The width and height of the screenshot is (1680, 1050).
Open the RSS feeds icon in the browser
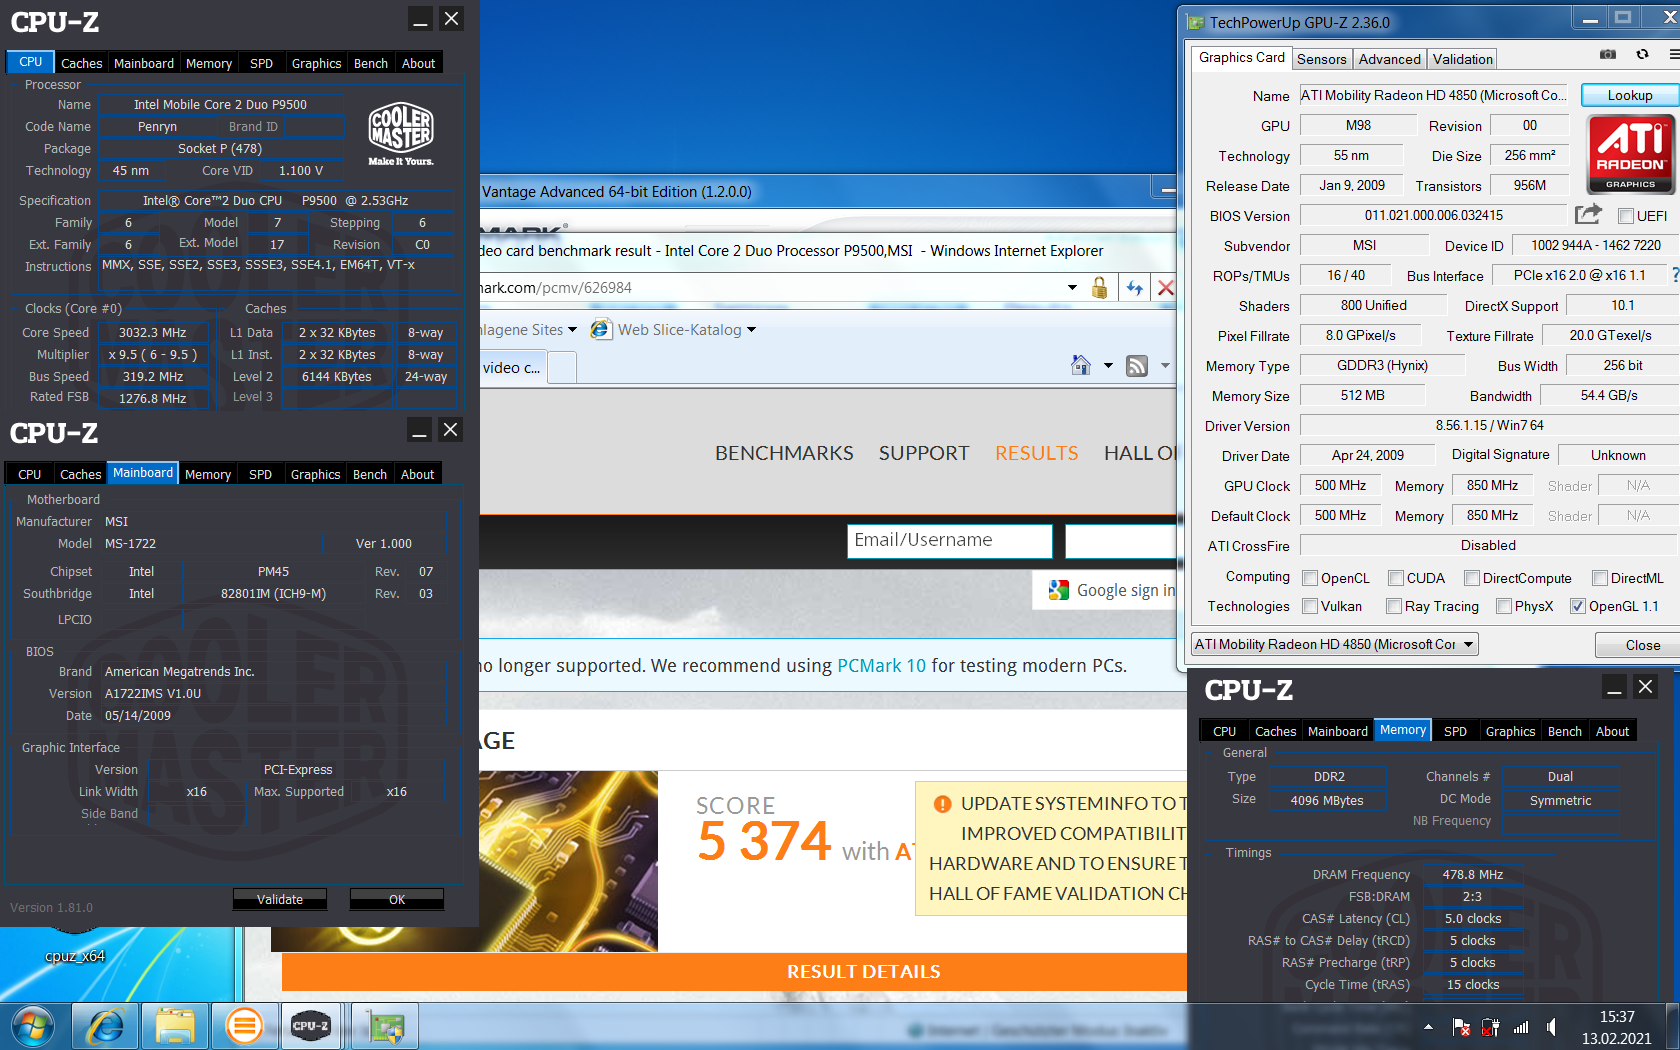(1137, 366)
